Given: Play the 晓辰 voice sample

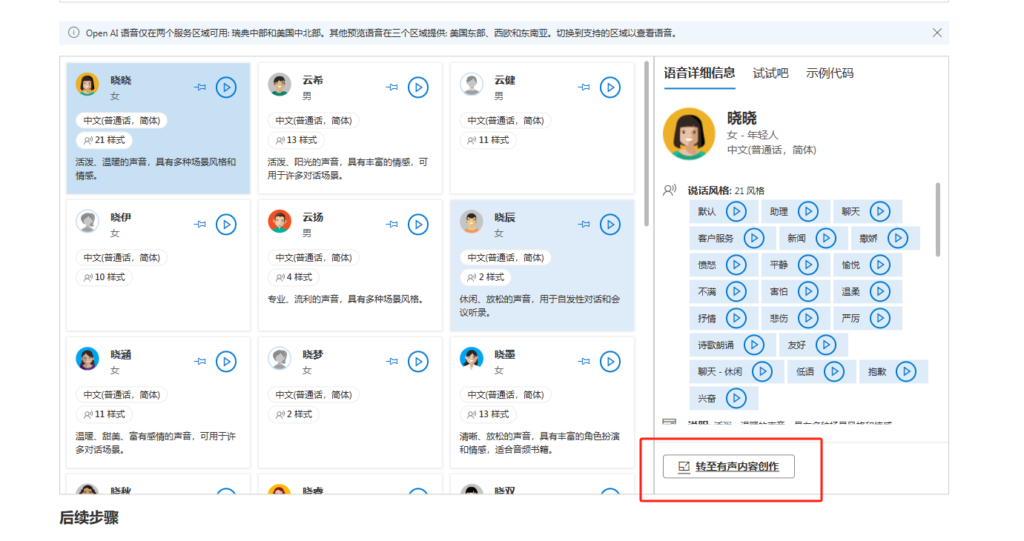Looking at the screenshot, I should 610,224.
